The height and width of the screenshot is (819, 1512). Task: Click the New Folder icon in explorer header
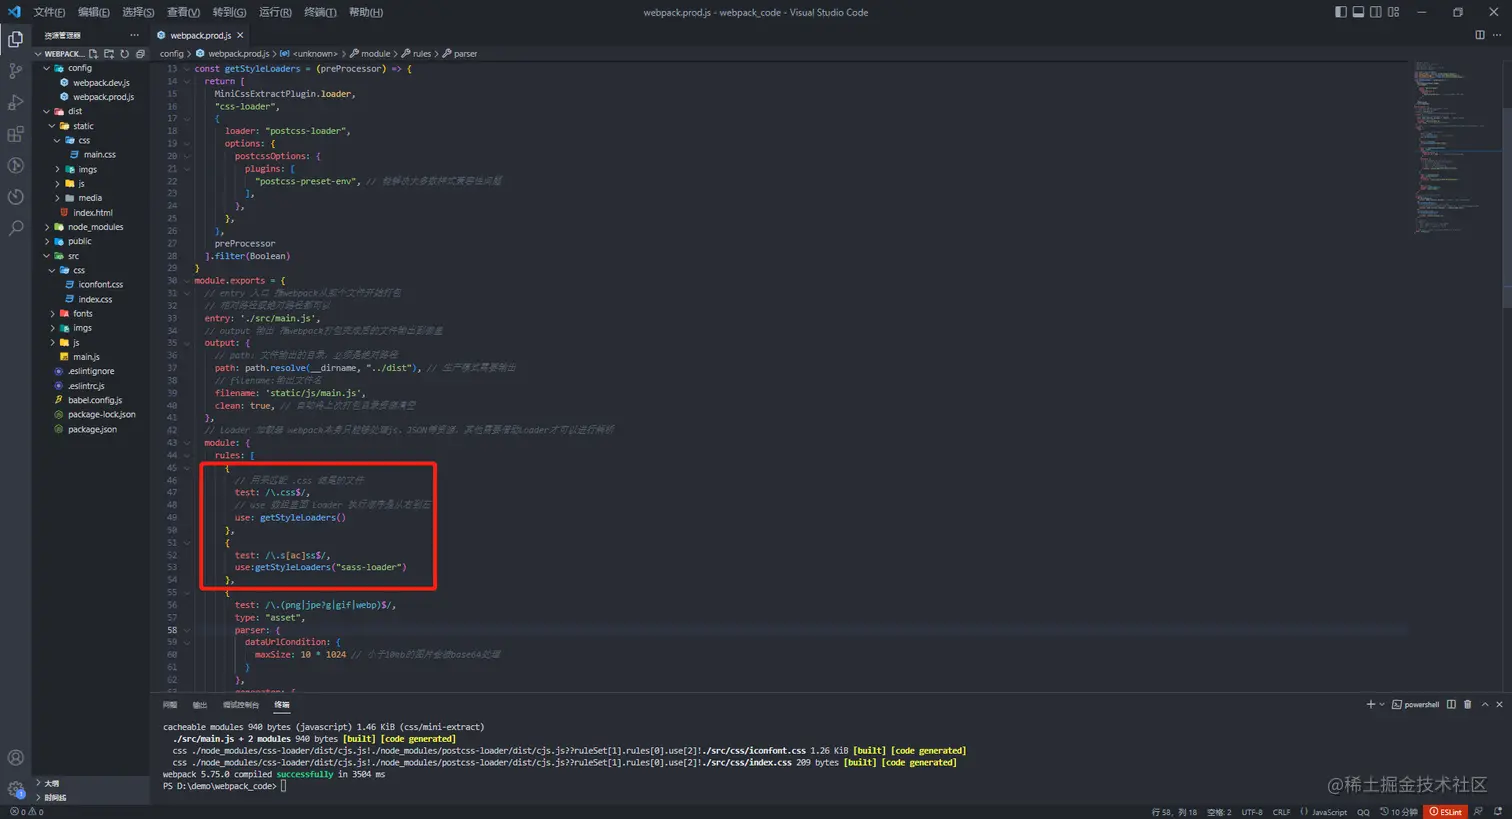[109, 54]
